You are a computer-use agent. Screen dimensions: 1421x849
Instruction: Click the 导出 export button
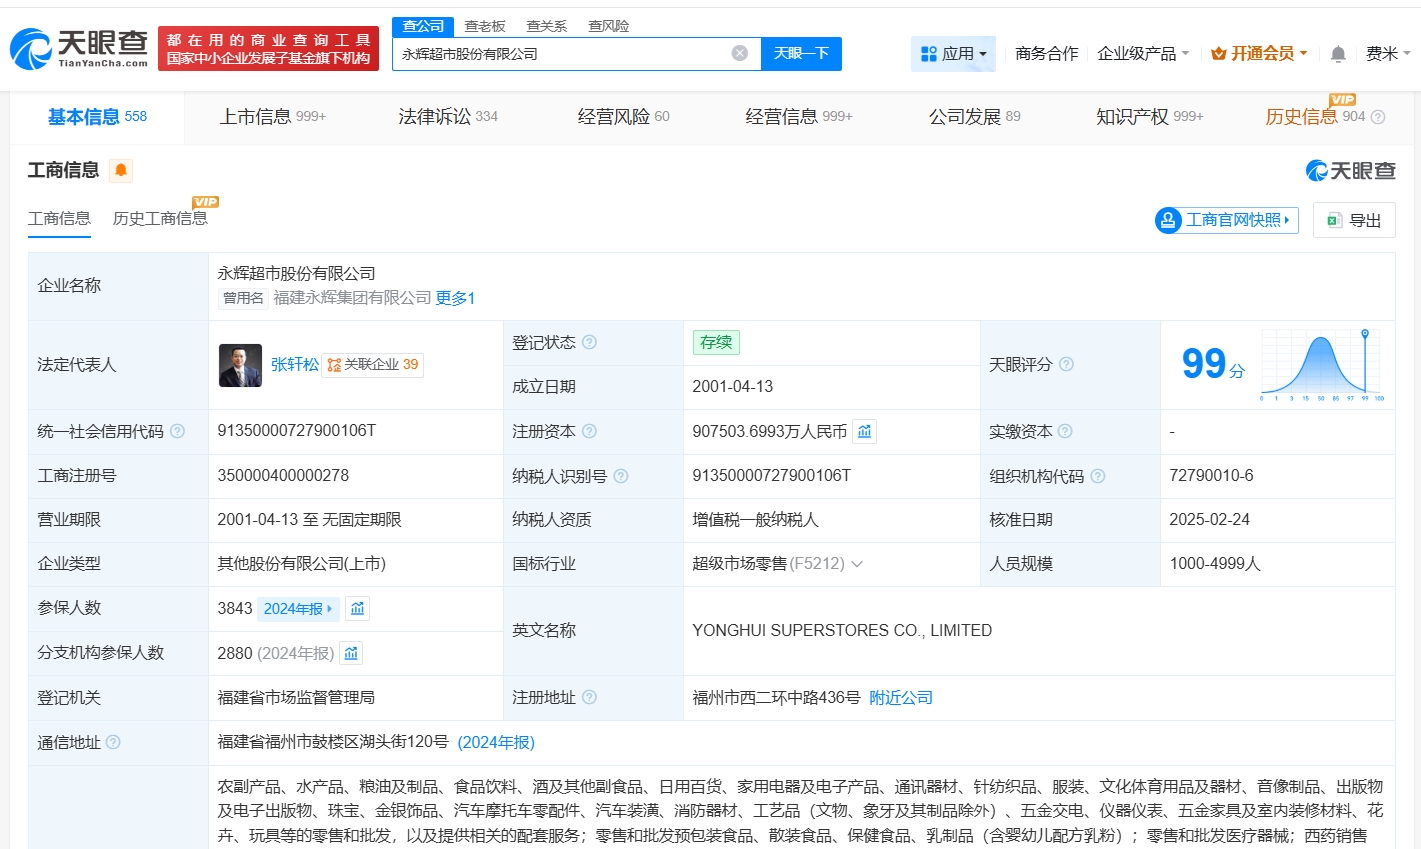pos(1354,220)
